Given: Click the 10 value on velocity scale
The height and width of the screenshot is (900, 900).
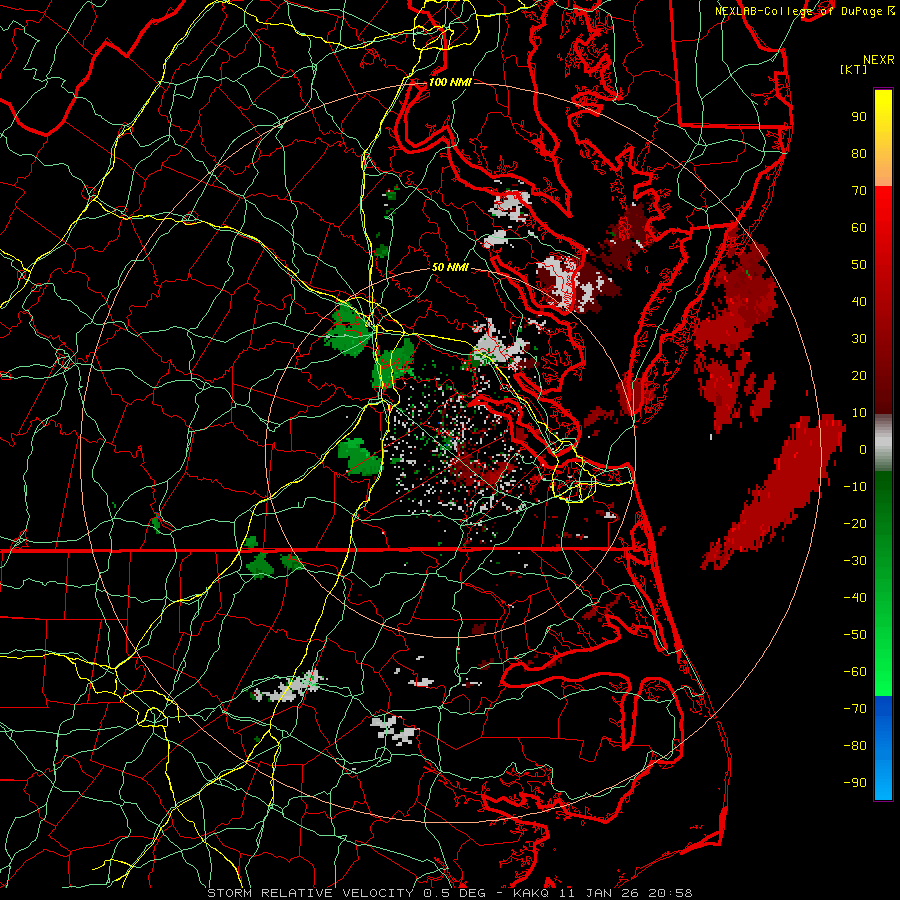Looking at the screenshot, I should click(859, 413).
